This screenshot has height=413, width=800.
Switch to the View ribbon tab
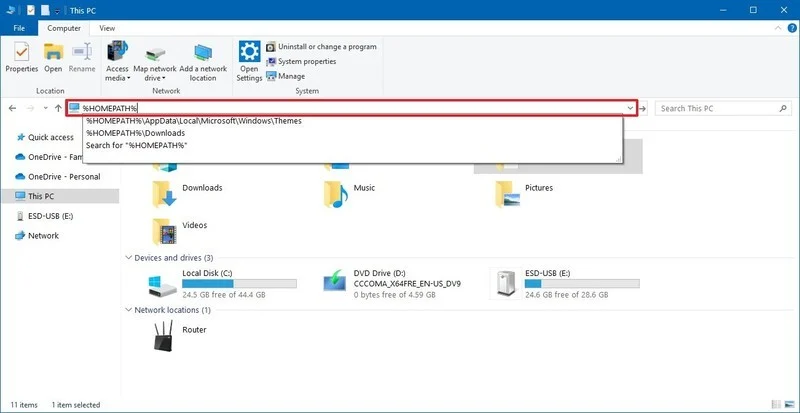(107, 29)
